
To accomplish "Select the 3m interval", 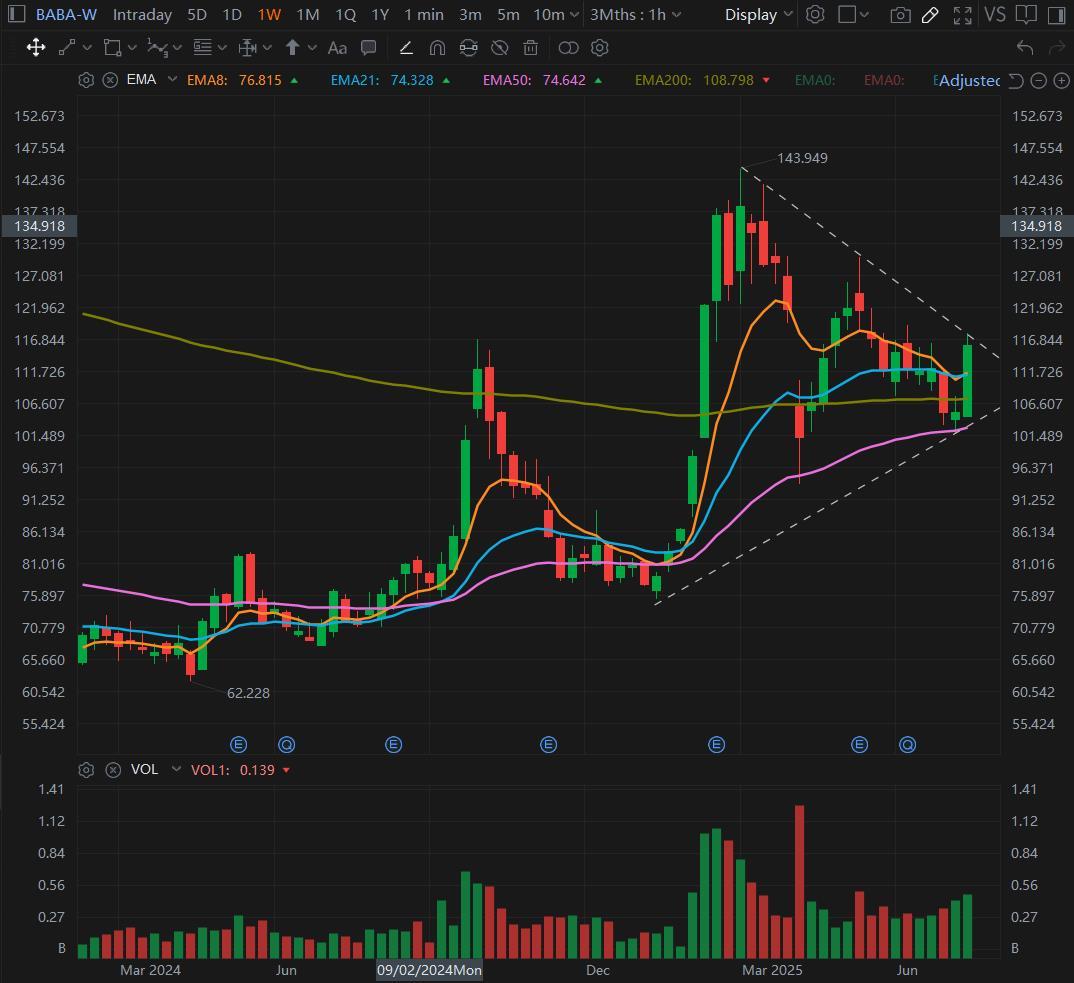I will click(x=470, y=14).
